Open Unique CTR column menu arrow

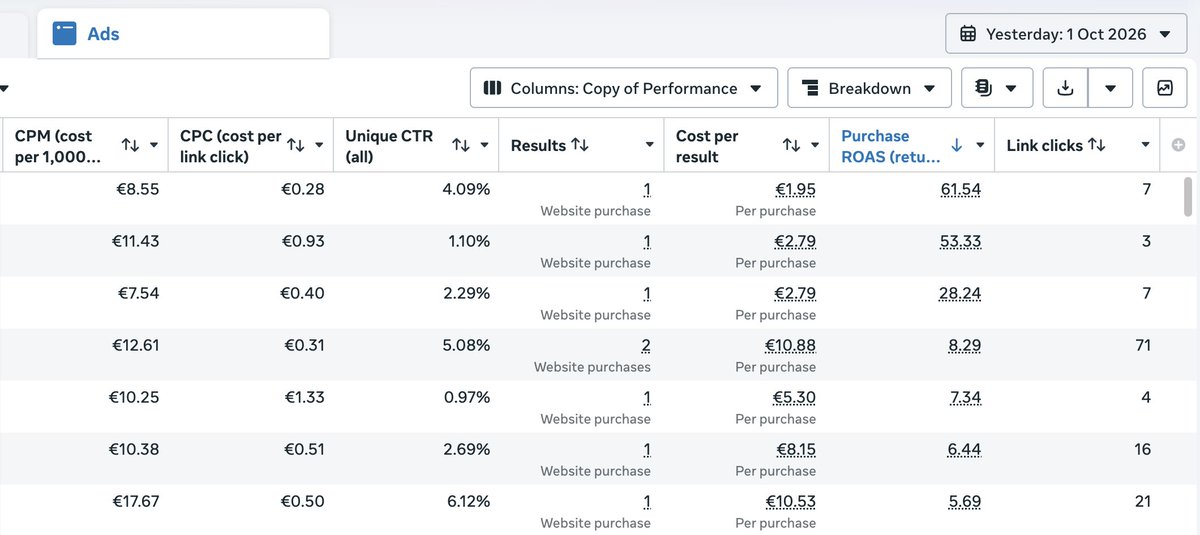tap(484, 145)
